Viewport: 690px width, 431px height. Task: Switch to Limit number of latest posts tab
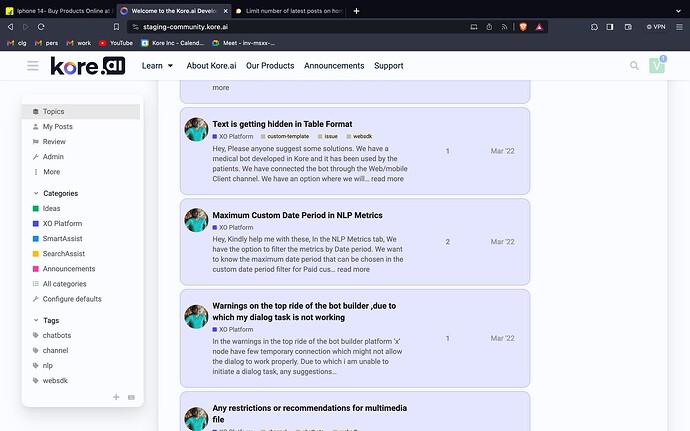point(289,11)
